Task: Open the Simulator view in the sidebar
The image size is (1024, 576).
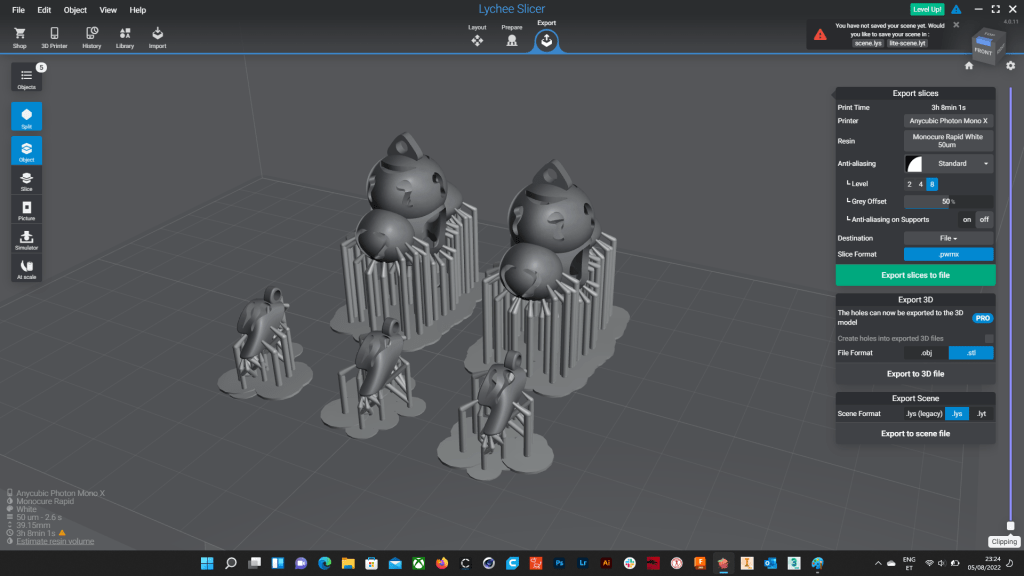Action: (26, 240)
